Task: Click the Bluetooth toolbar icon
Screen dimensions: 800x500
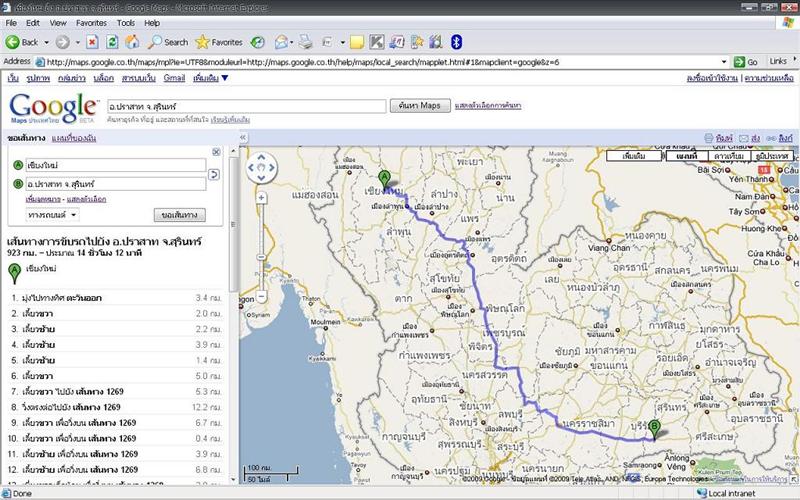Action: [x=457, y=42]
